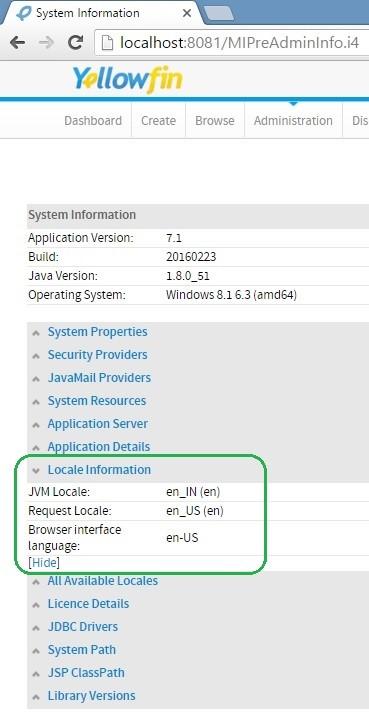Open Library Versions link
Viewport: 369px width, 720px height.
coord(91,695)
